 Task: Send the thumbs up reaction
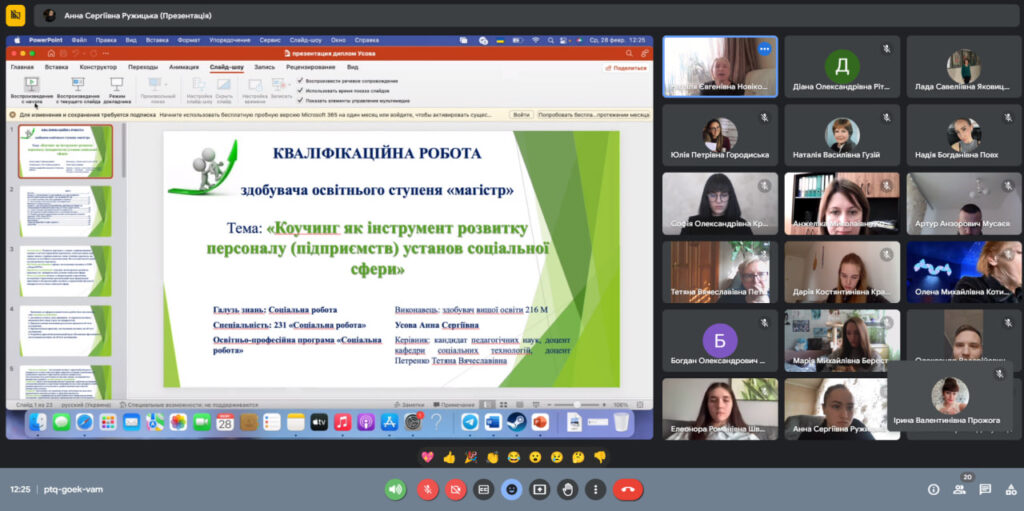449,457
